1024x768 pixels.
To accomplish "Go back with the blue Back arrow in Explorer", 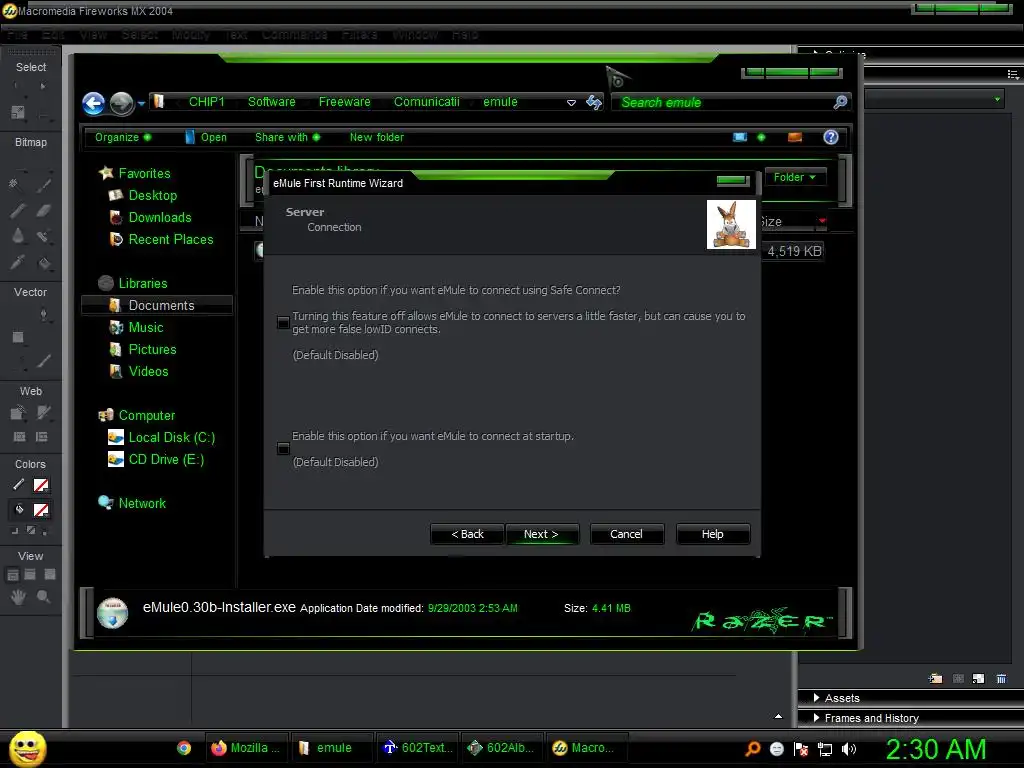I will [93, 103].
